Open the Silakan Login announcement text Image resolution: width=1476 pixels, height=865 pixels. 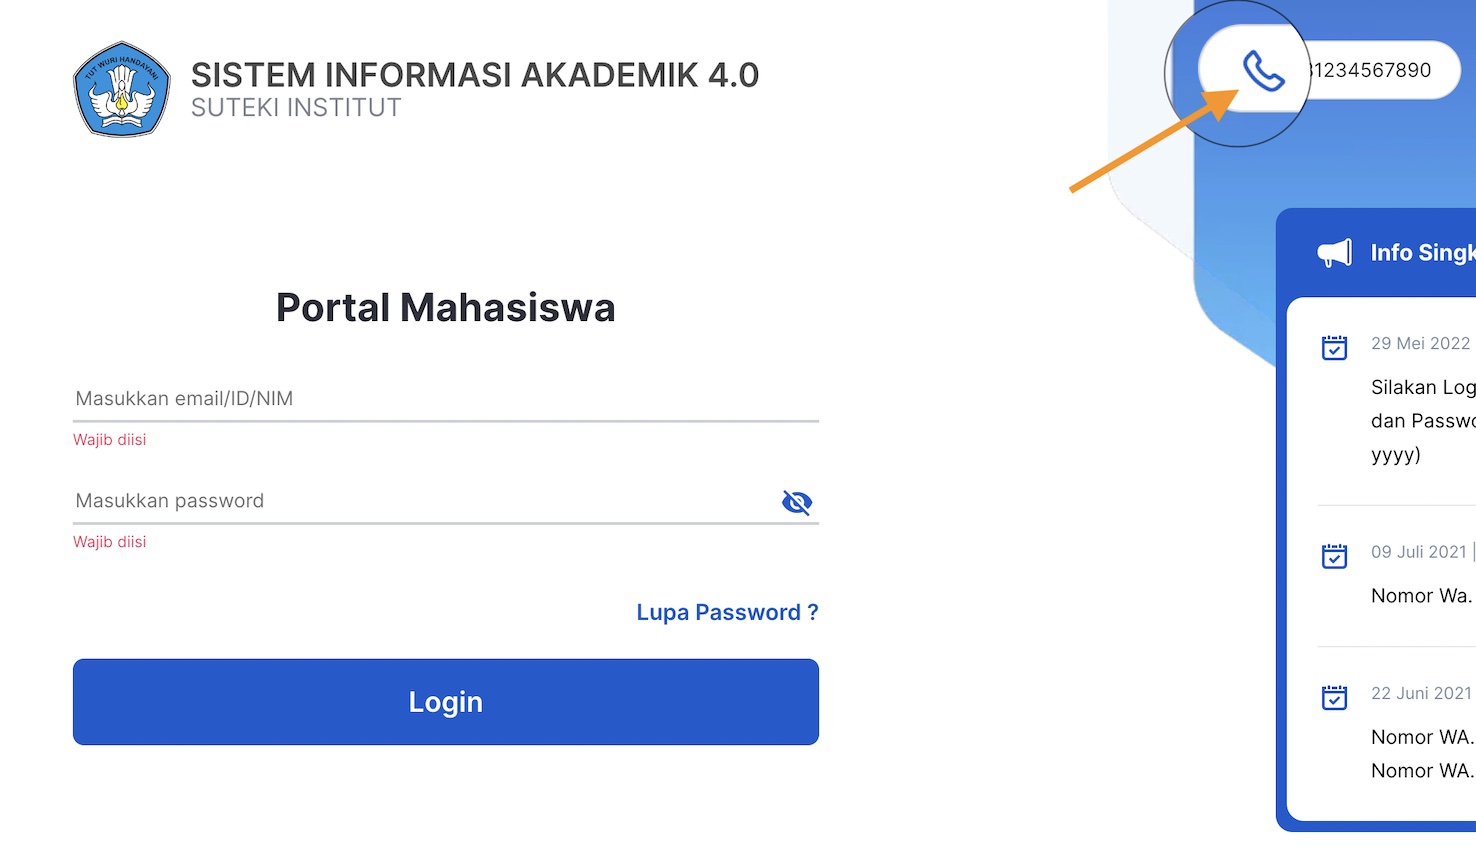point(1422,388)
